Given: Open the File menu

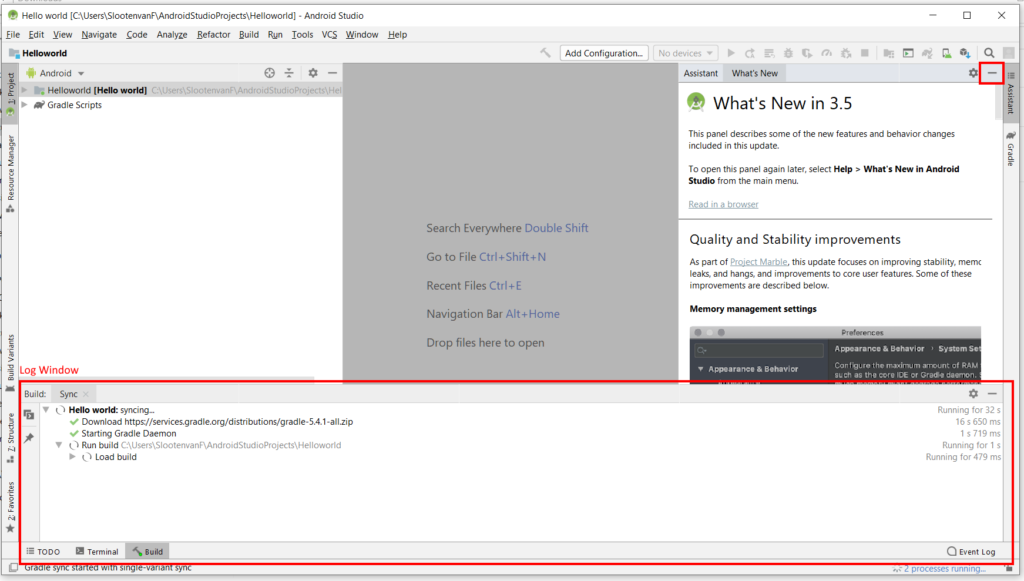Looking at the screenshot, I should click(13, 35).
